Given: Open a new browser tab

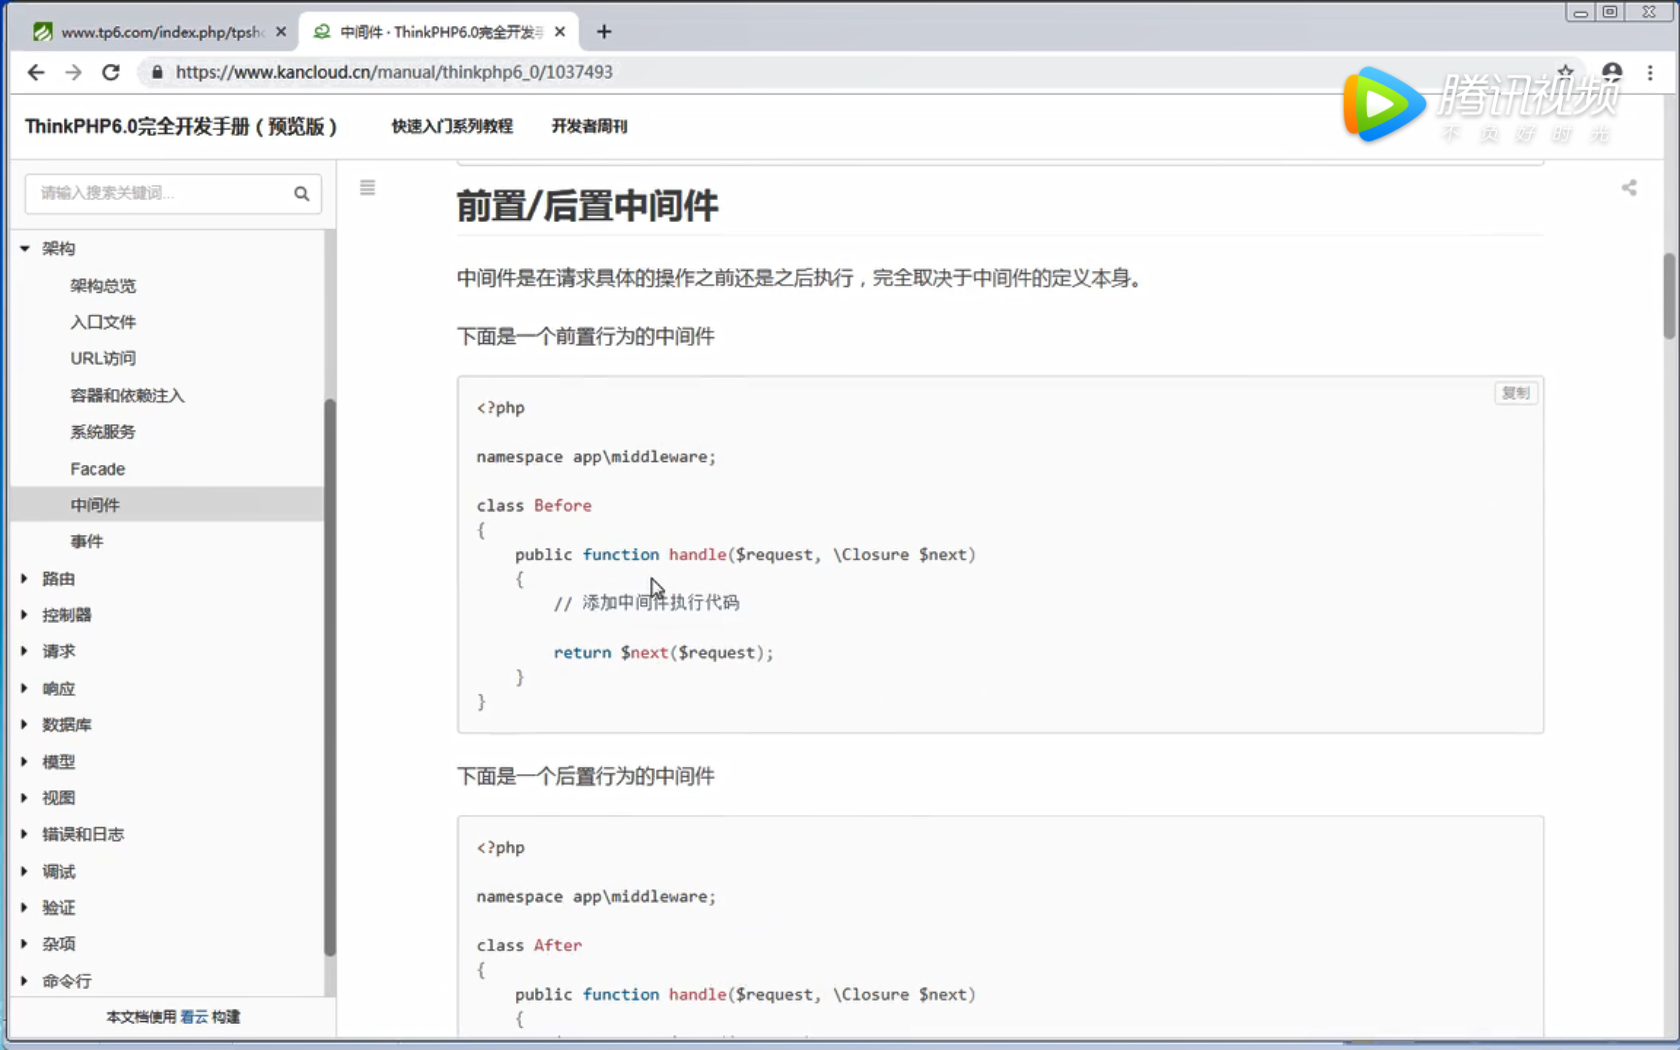Looking at the screenshot, I should coord(604,32).
